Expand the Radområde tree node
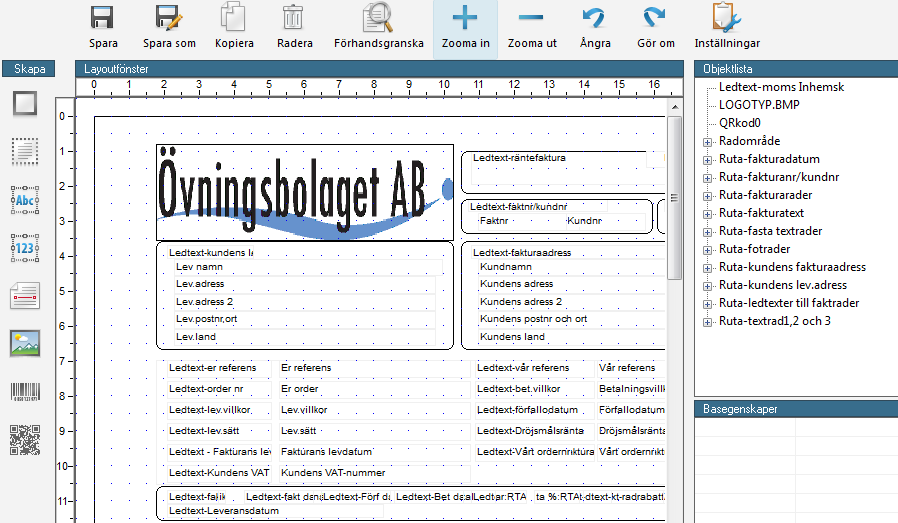The image size is (898, 523). [708, 142]
